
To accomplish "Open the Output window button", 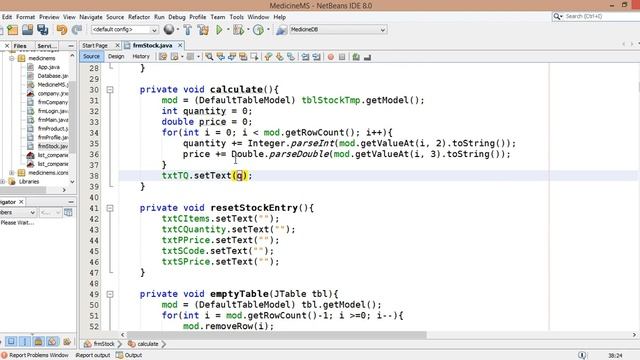I will [129, 355].
